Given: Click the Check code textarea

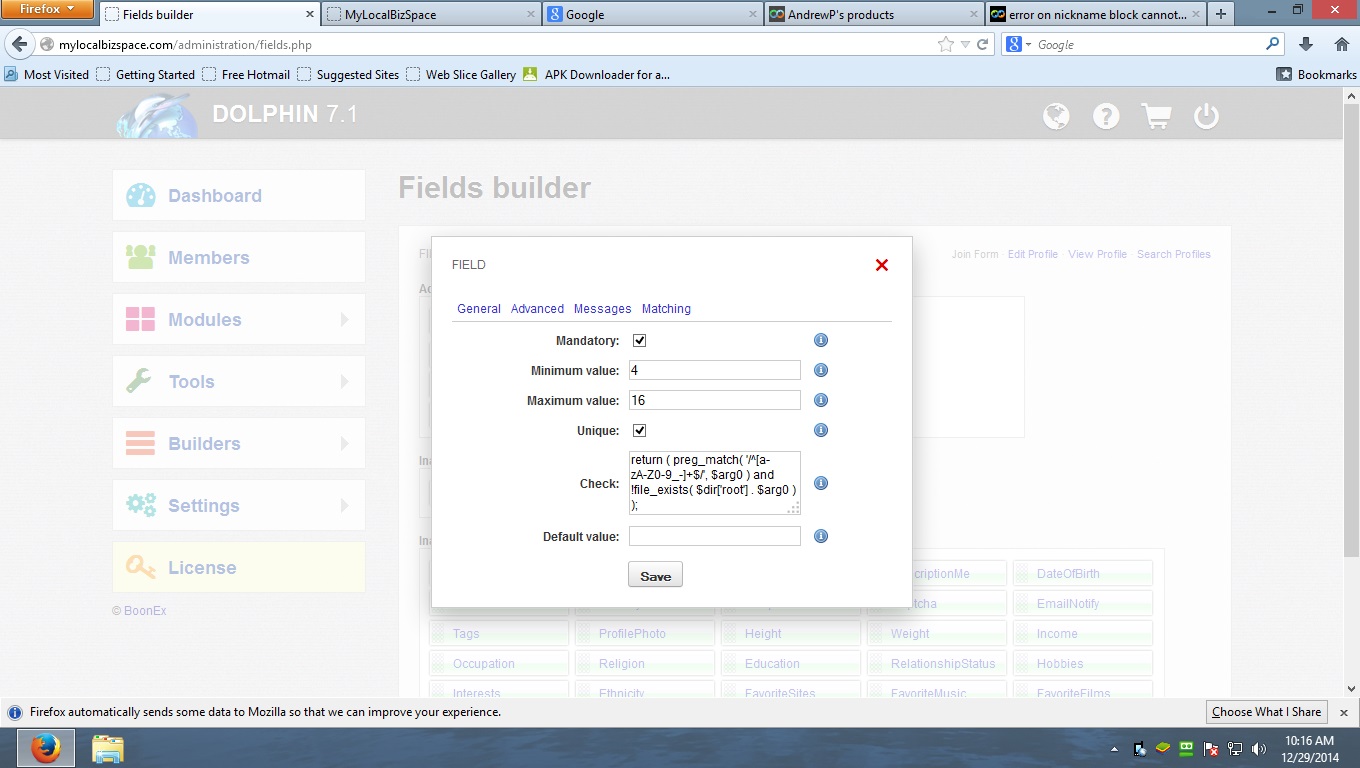Looking at the screenshot, I should pos(715,483).
